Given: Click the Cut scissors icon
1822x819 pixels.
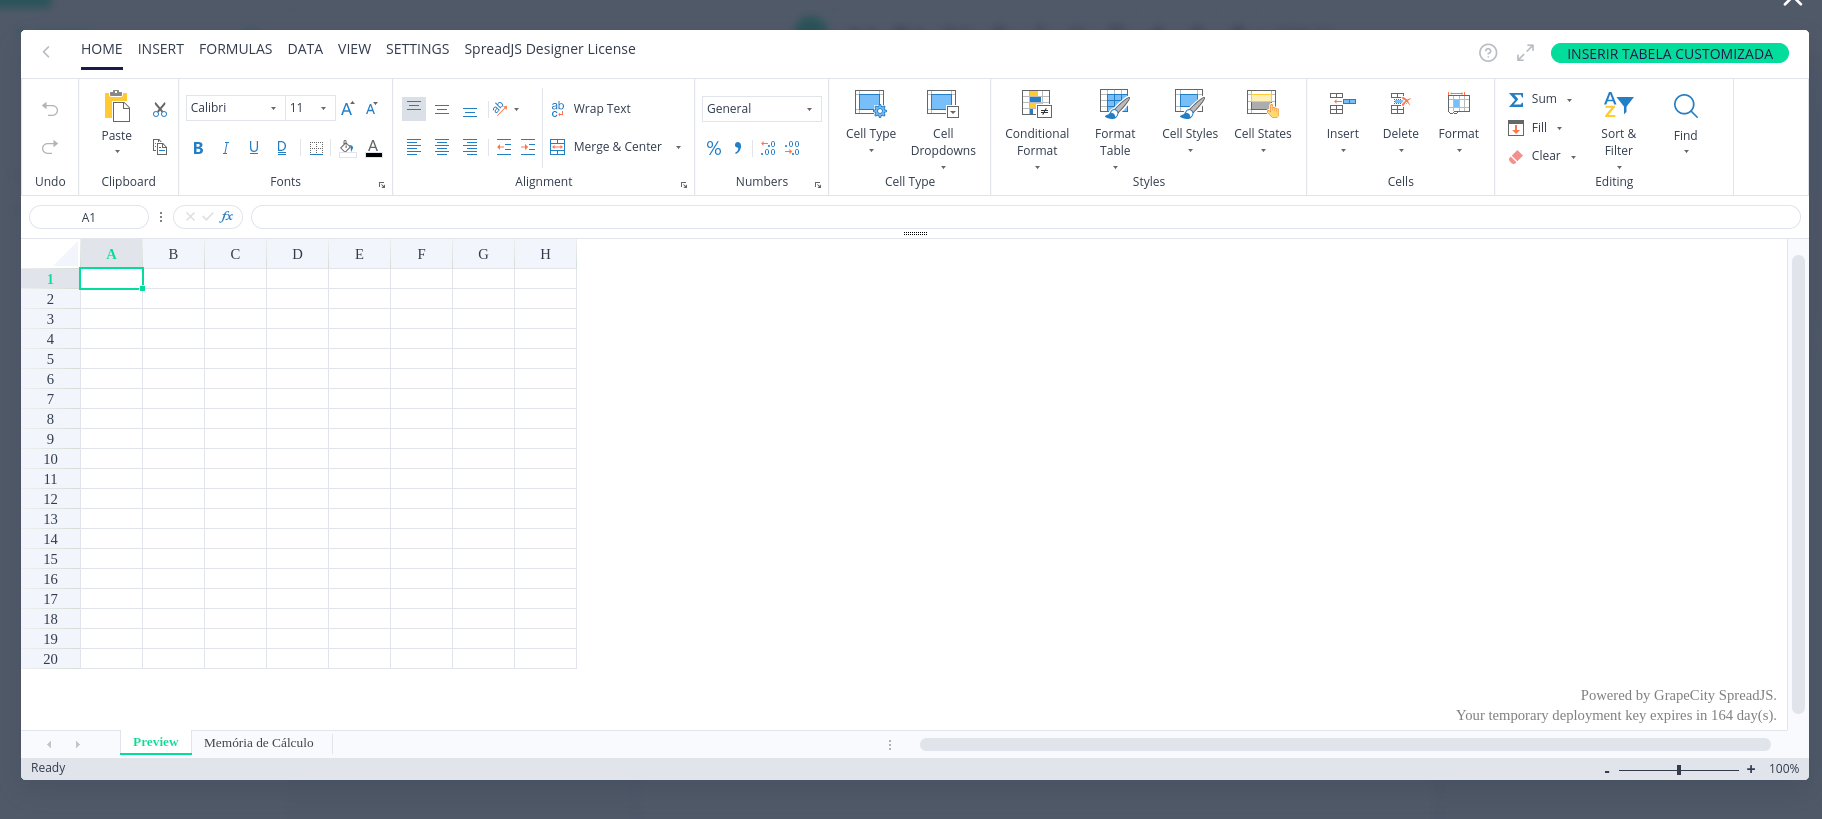Looking at the screenshot, I should point(160,109).
